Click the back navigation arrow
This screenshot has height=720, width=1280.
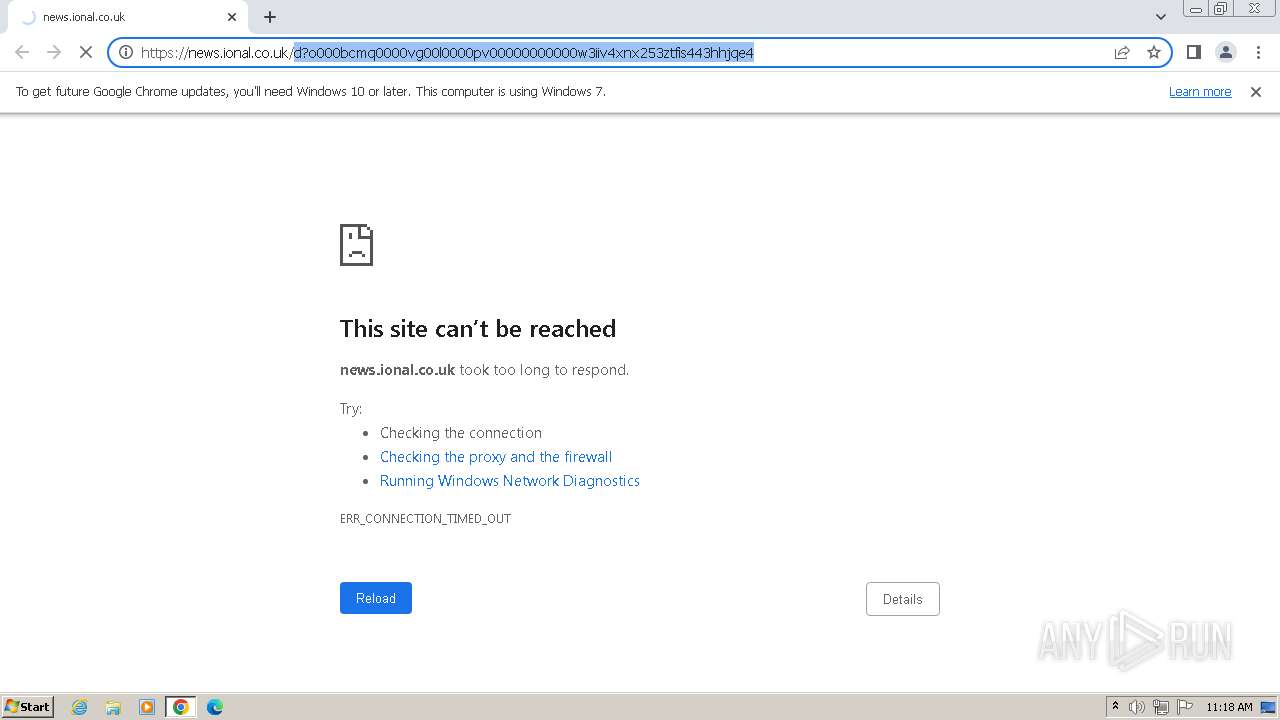[x=22, y=52]
